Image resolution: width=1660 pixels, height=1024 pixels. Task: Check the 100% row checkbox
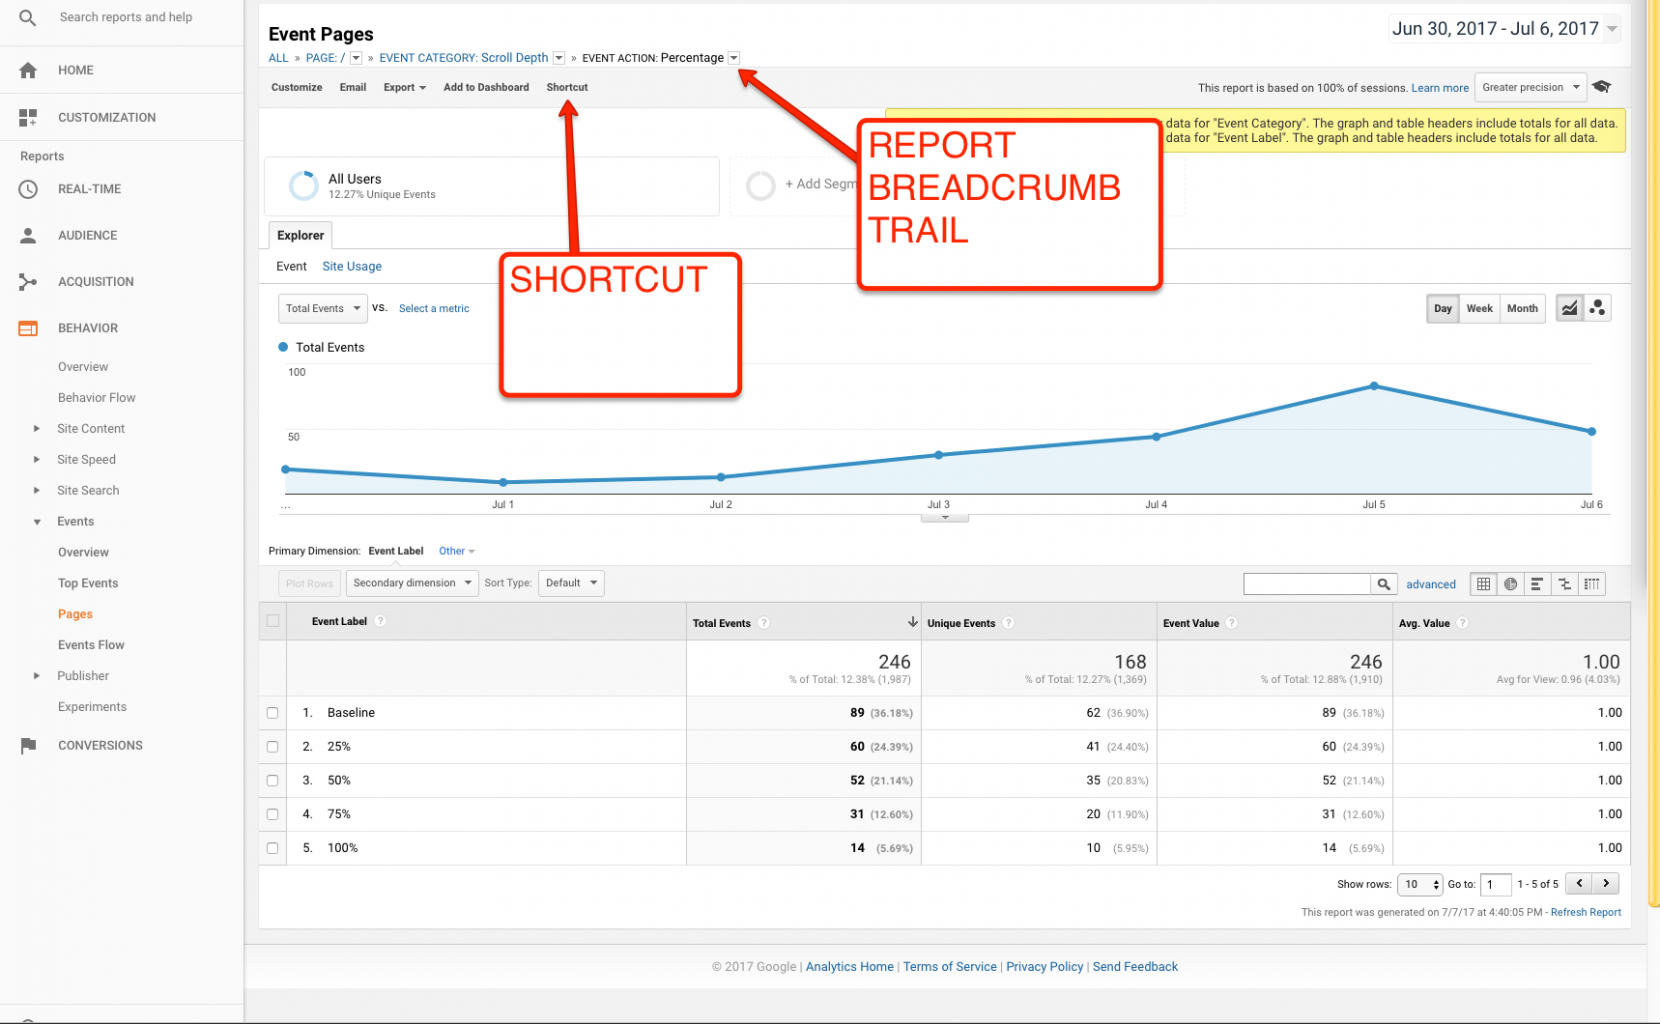click(273, 848)
